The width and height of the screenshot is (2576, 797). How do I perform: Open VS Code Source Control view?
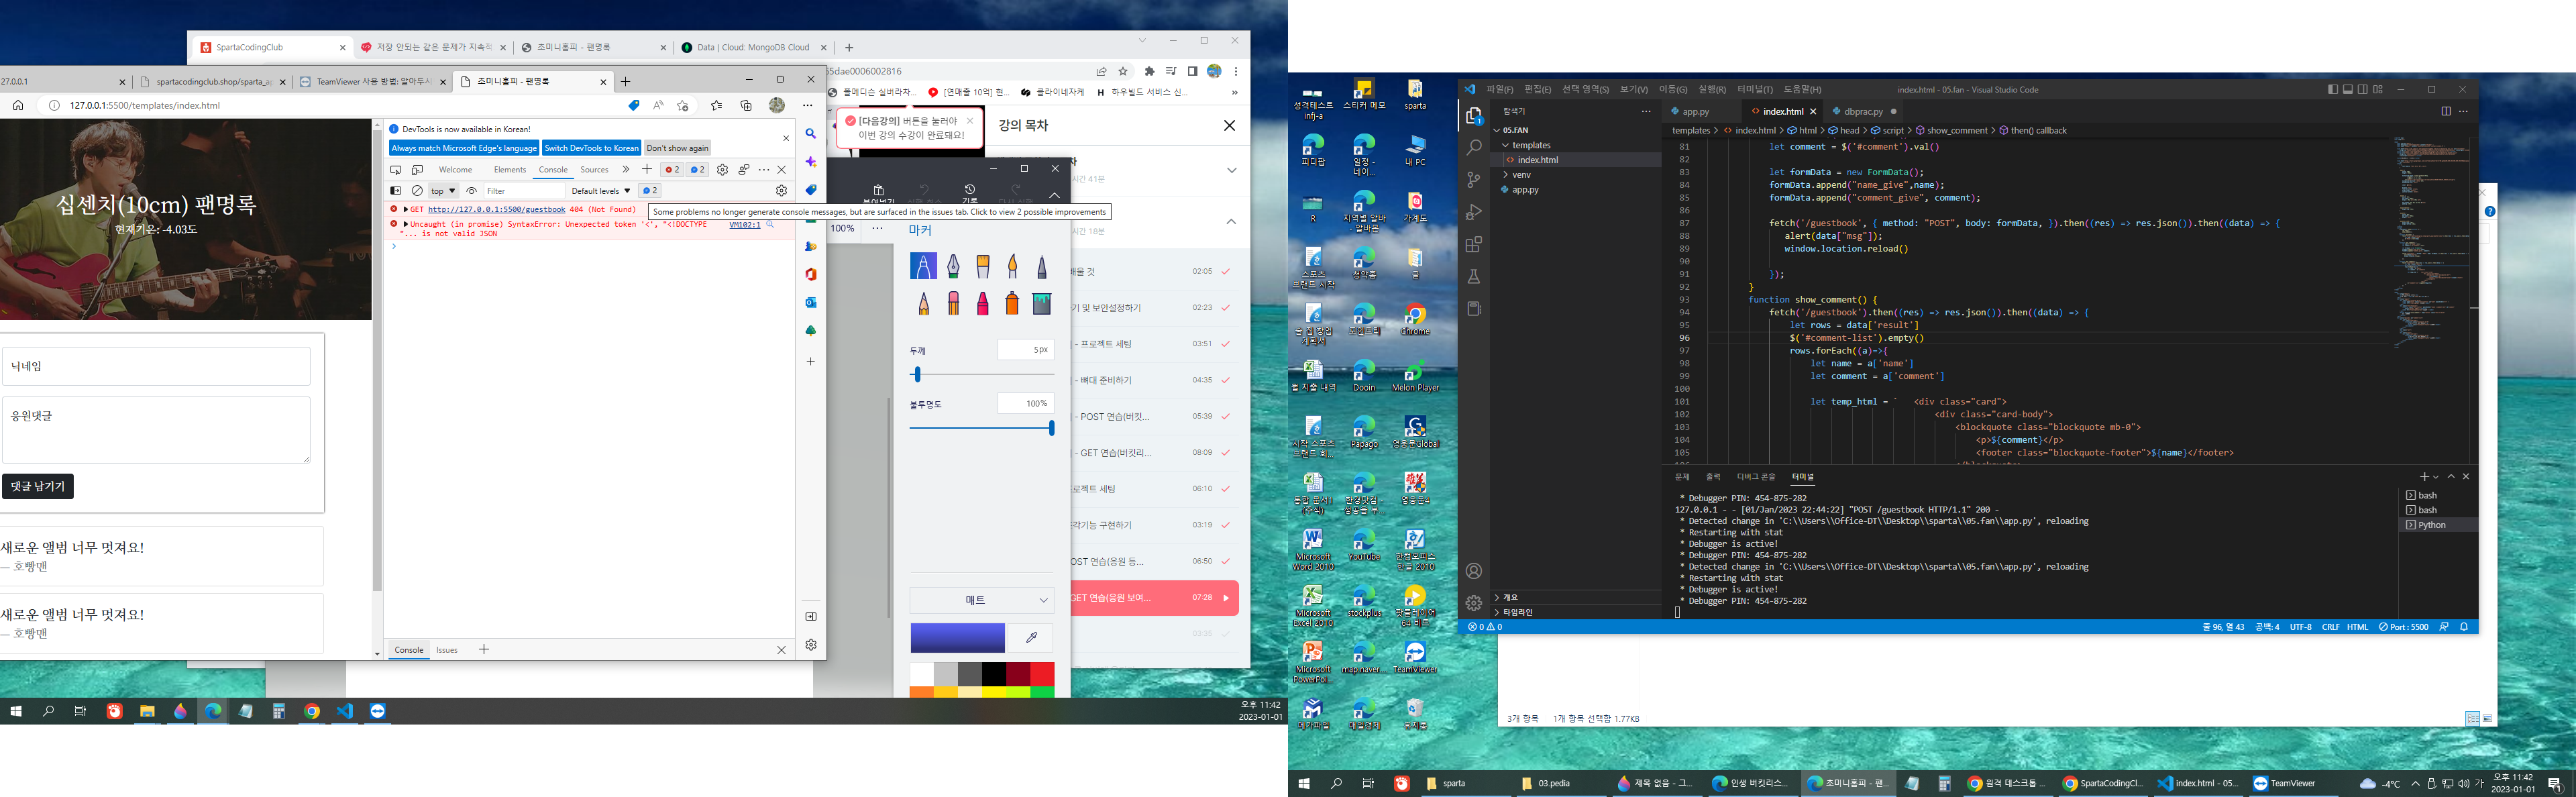1474,180
